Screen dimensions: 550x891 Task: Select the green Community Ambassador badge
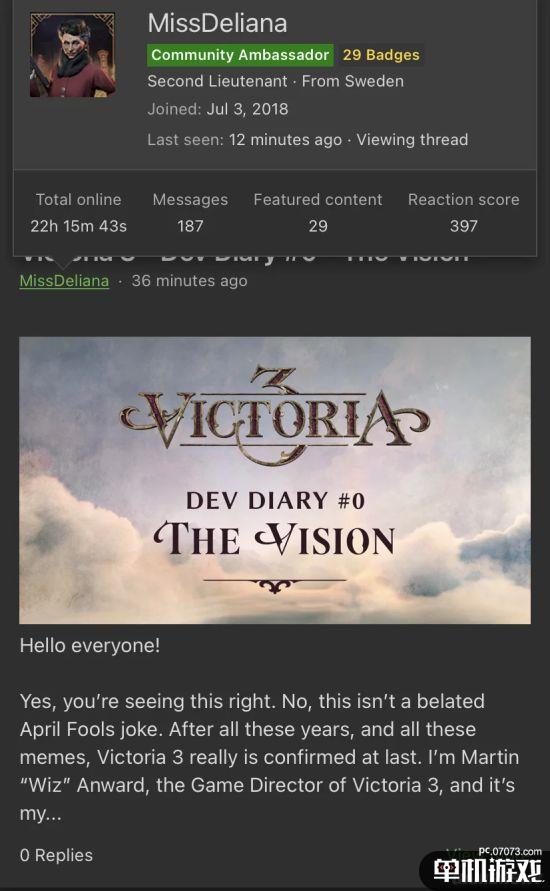click(240, 55)
